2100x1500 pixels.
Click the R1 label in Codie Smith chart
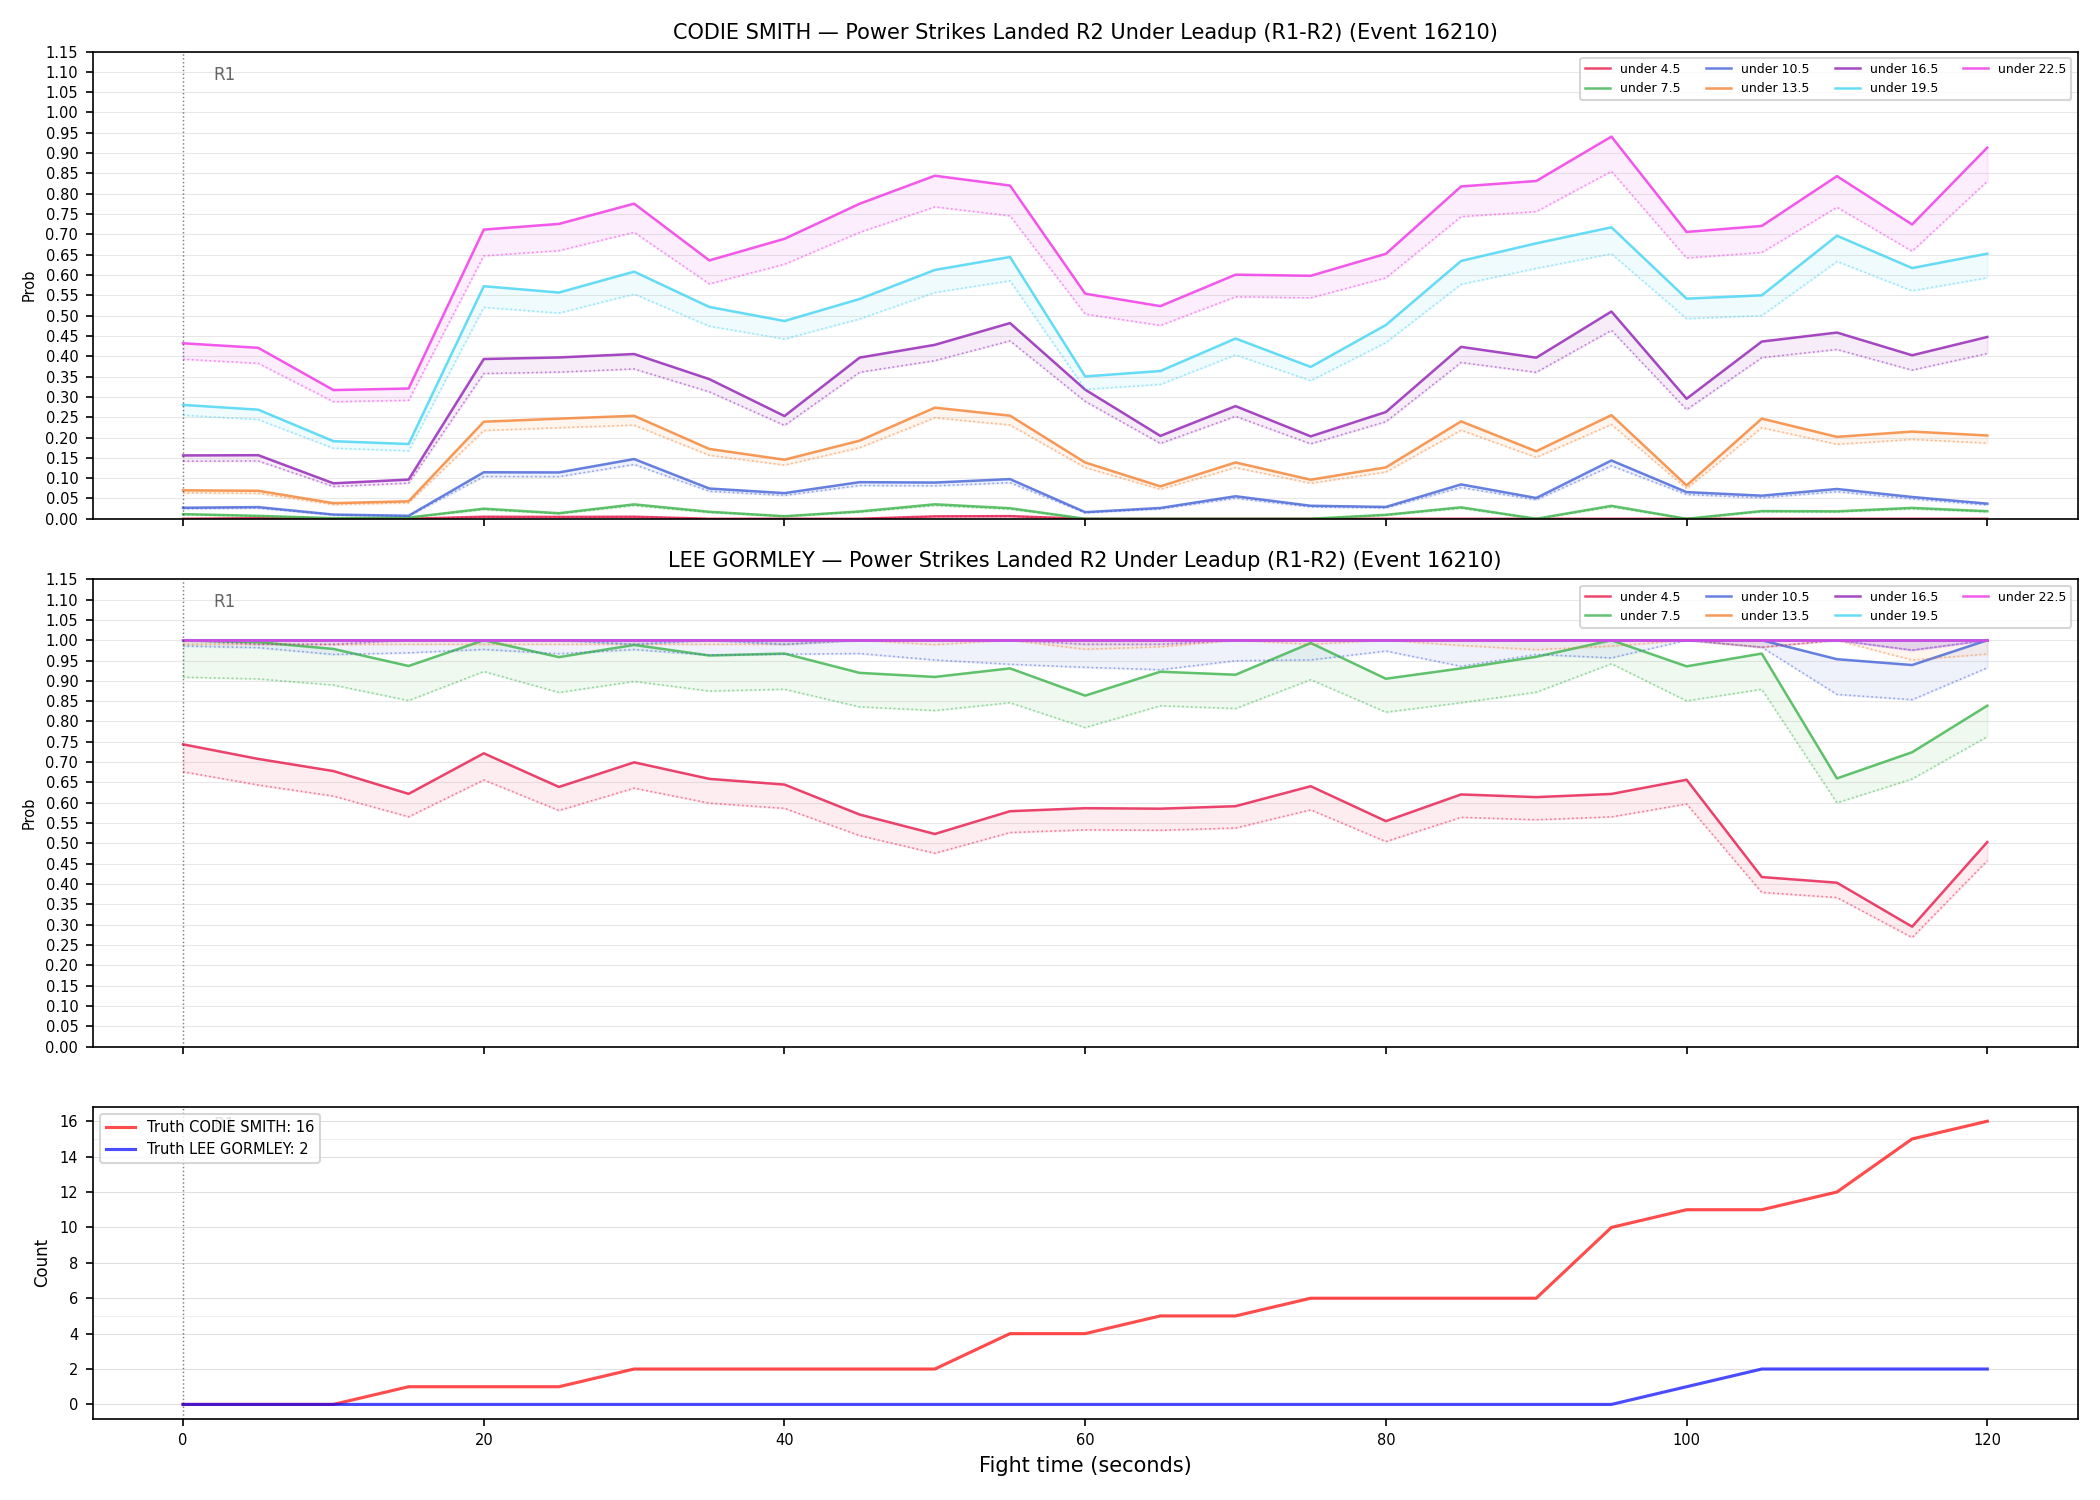[224, 74]
